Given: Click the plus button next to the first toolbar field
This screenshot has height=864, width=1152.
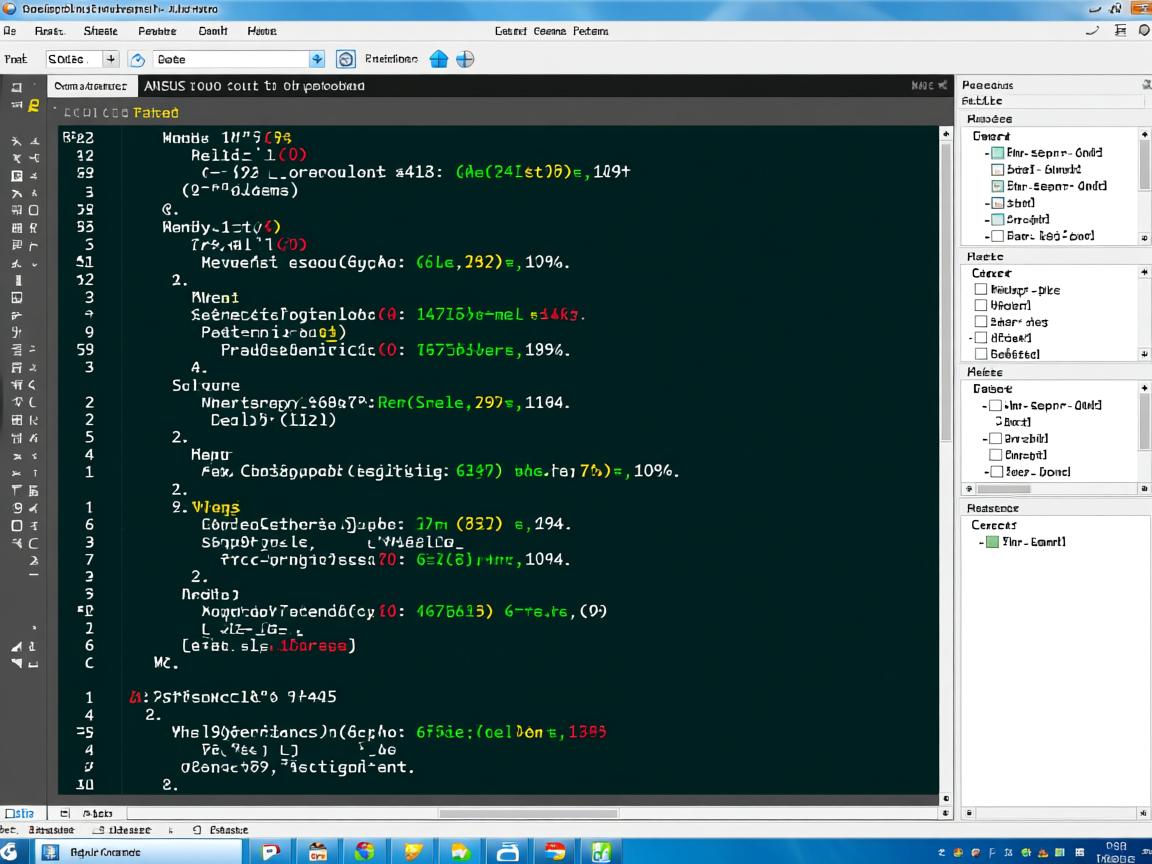Looking at the screenshot, I should [110, 59].
